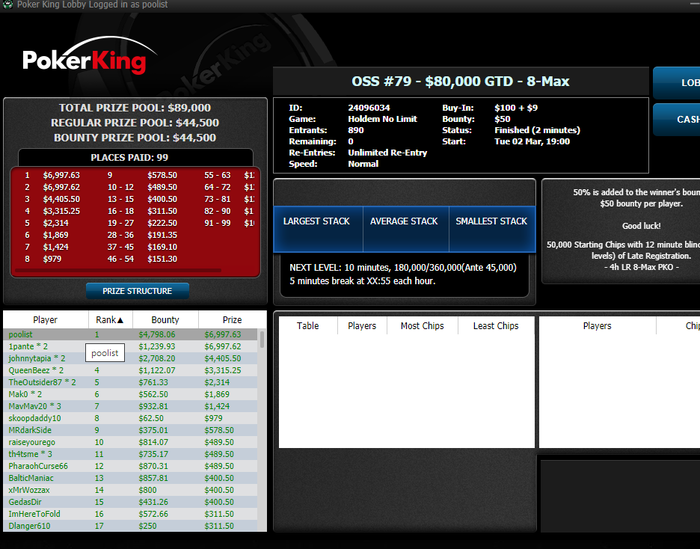Screen dimensions: 700x549
Task: Click the Next Level blinds information text
Action: [403, 268]
